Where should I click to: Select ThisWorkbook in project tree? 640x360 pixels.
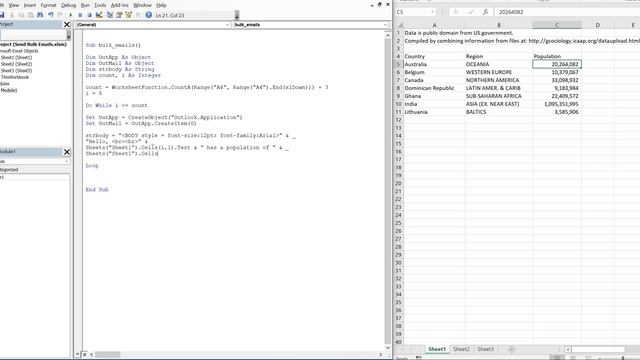pyautogui.click(x=15, y=77)
